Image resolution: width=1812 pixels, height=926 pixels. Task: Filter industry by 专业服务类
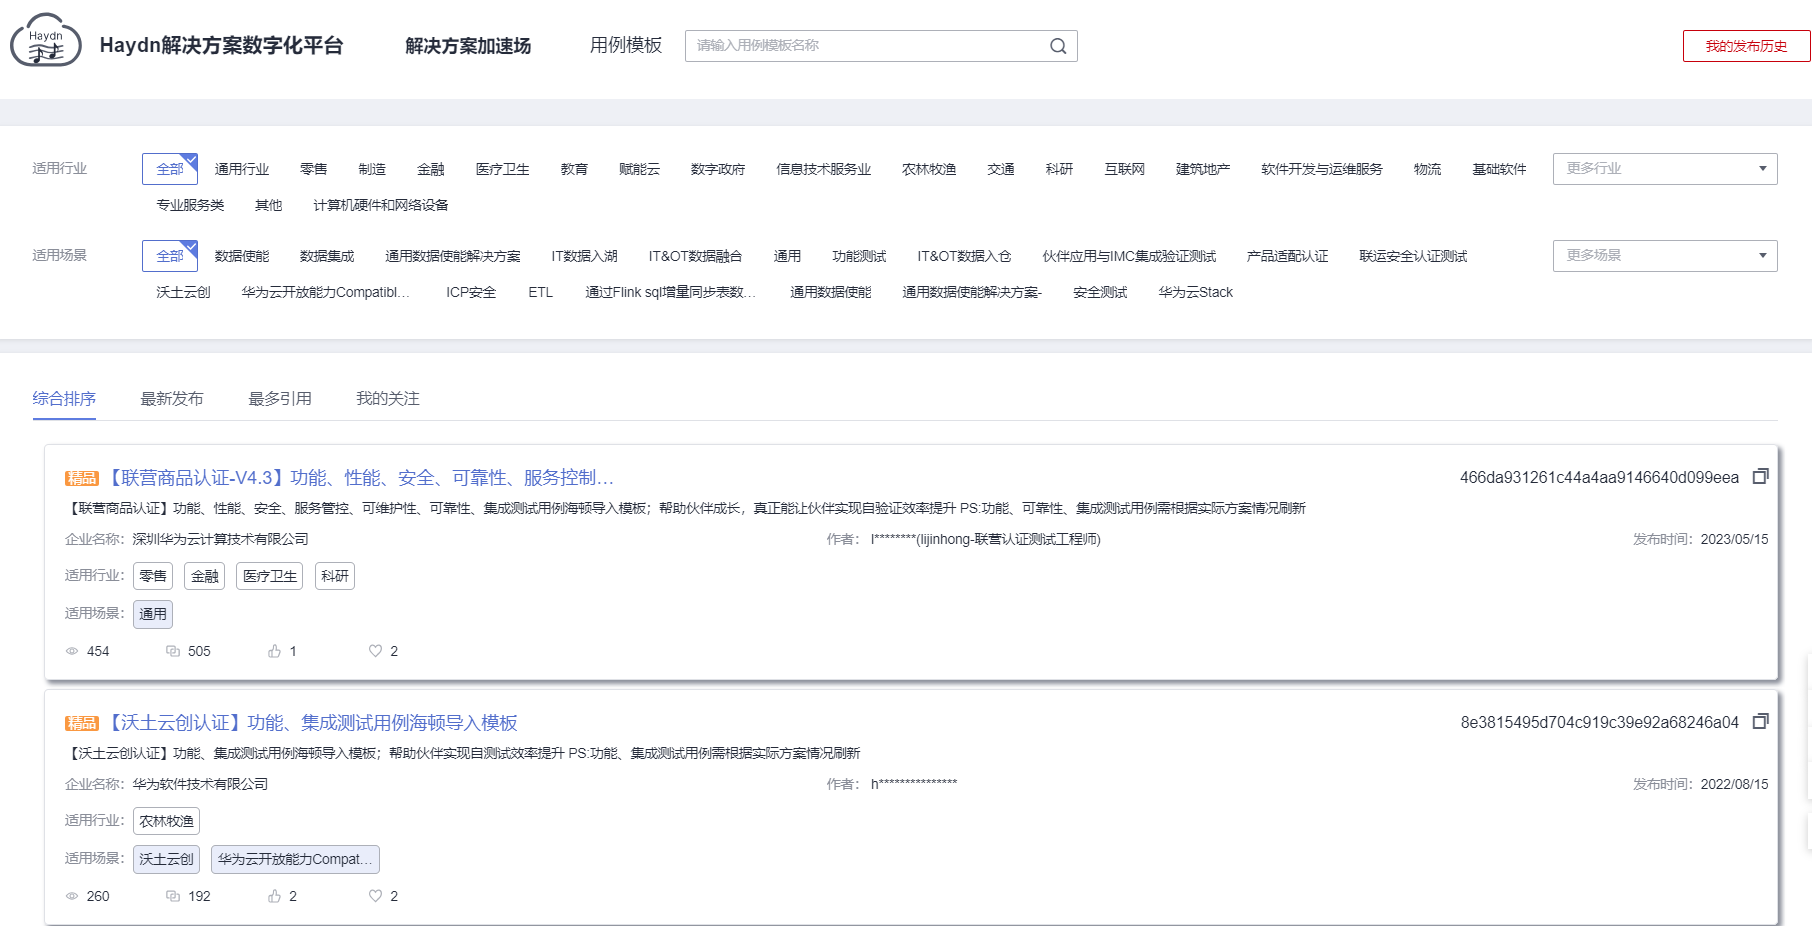(190, 205)
